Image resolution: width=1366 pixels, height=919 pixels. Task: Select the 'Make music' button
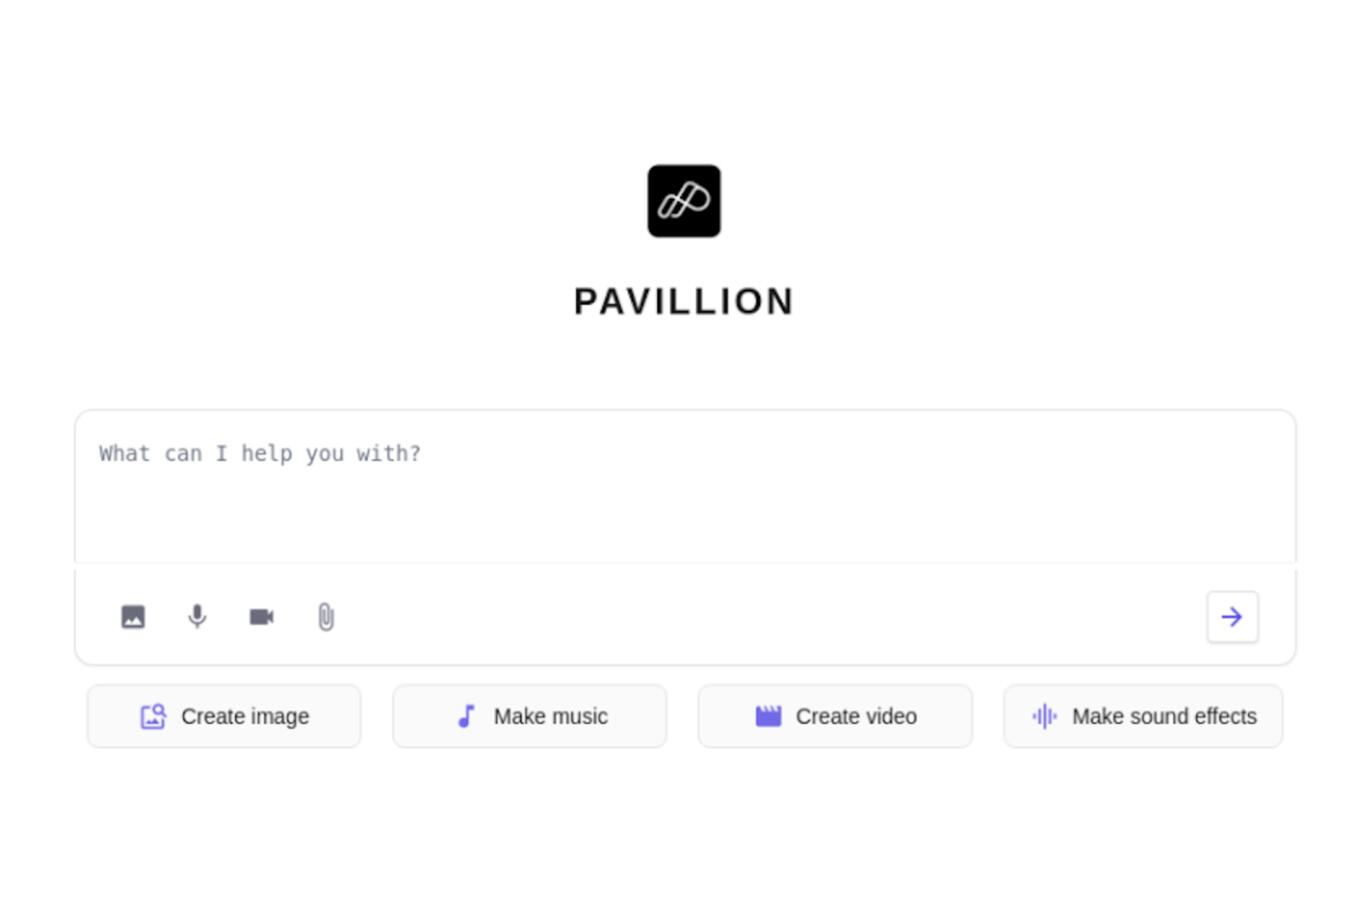tap(529, 716)
